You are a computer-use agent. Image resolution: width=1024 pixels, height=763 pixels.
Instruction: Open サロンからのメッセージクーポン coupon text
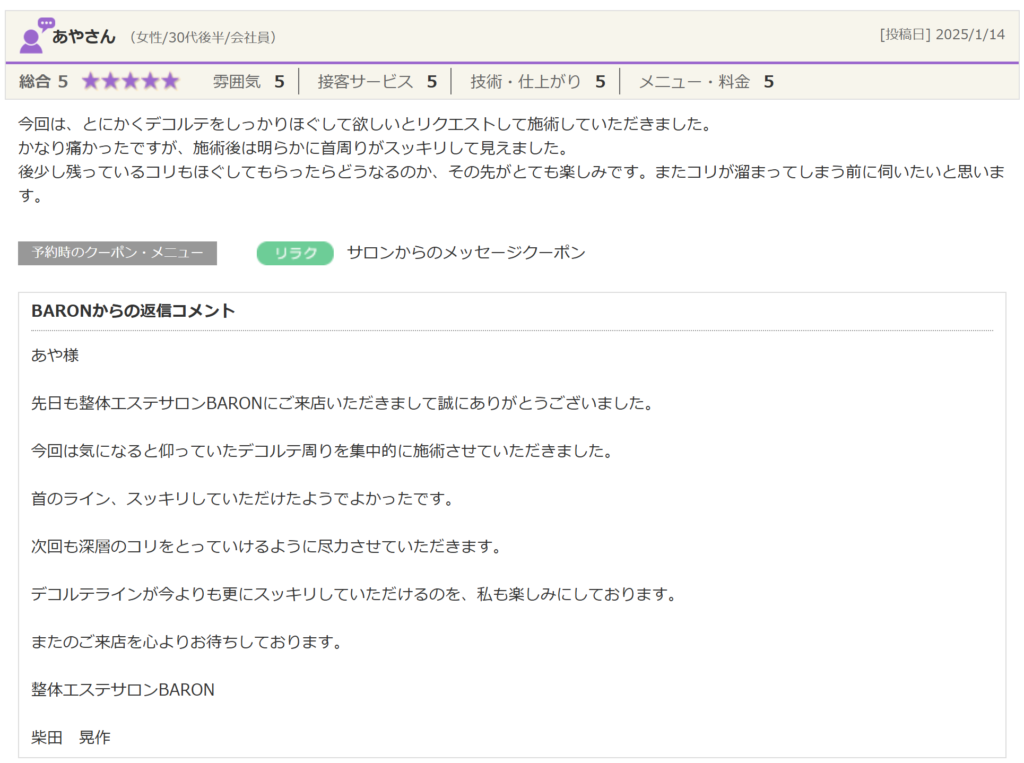[x=466, y=253]
